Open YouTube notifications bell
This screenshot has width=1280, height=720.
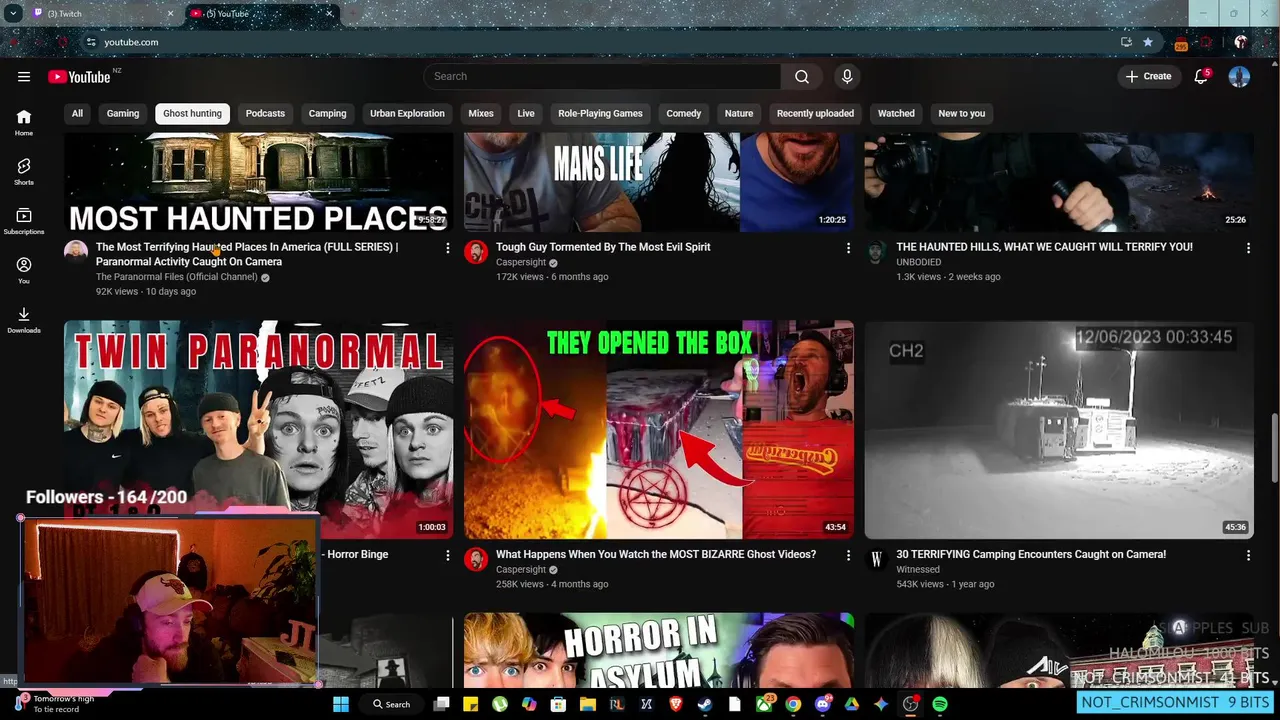[x=1201, y=76]
